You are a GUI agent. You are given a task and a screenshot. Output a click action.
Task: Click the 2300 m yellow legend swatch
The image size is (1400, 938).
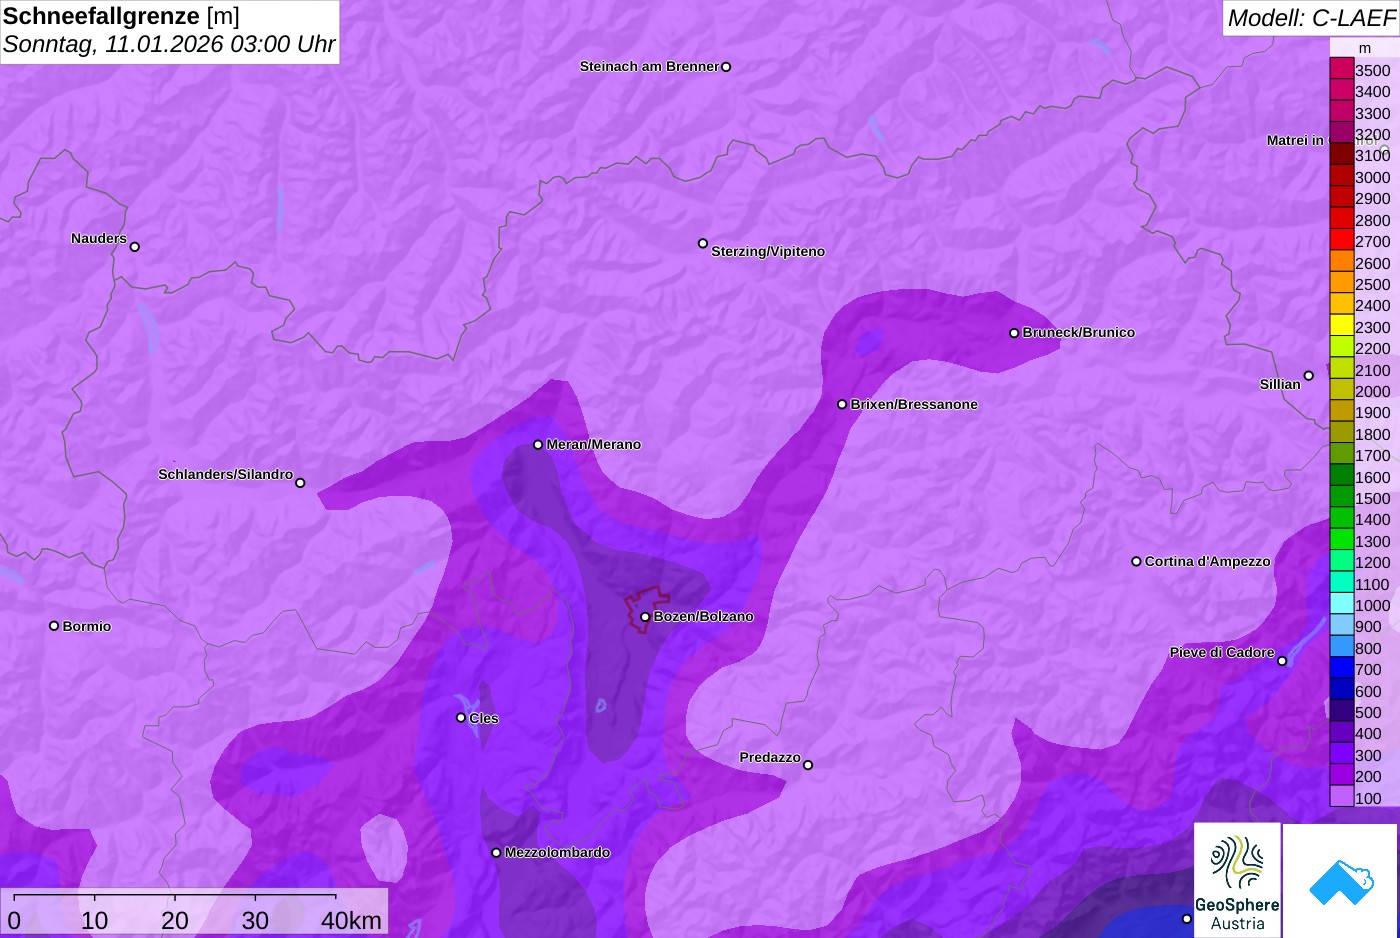coord(1341,326)
